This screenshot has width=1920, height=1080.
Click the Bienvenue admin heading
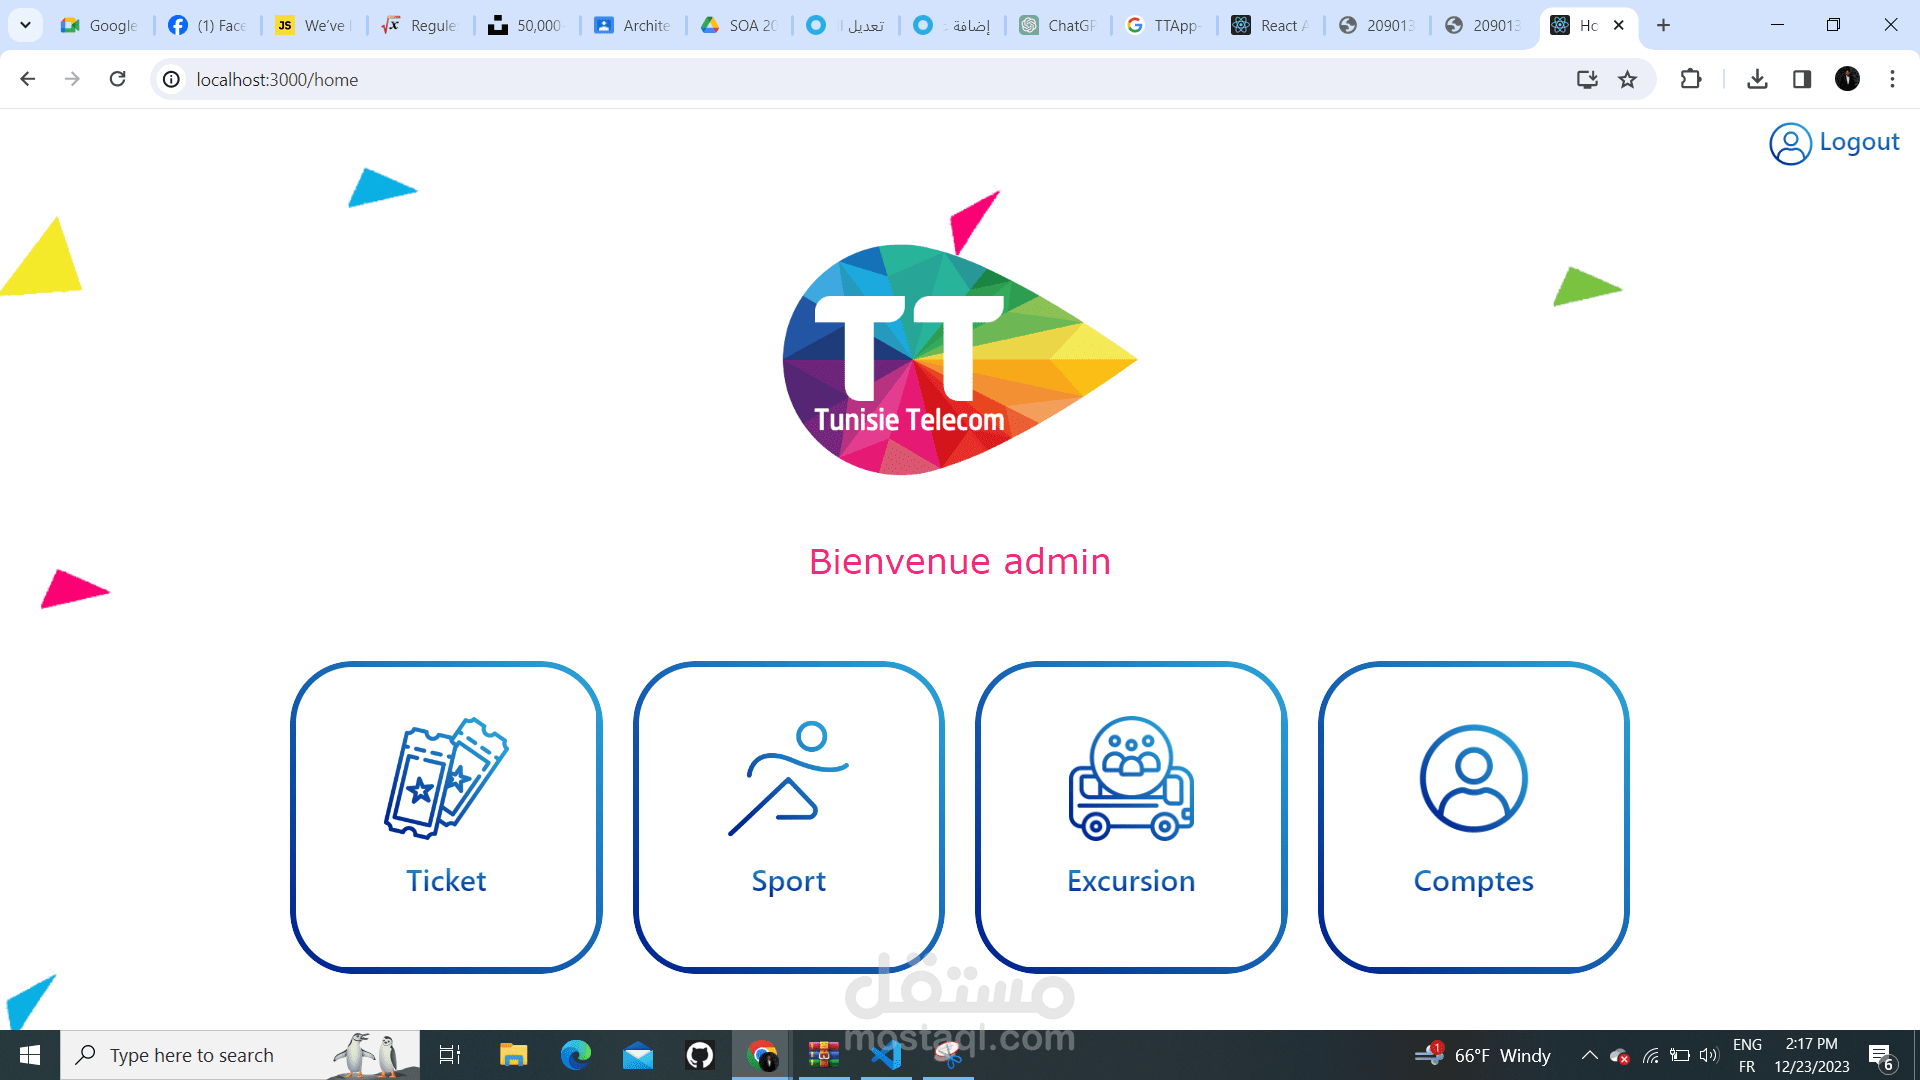(x=960, y=562)
